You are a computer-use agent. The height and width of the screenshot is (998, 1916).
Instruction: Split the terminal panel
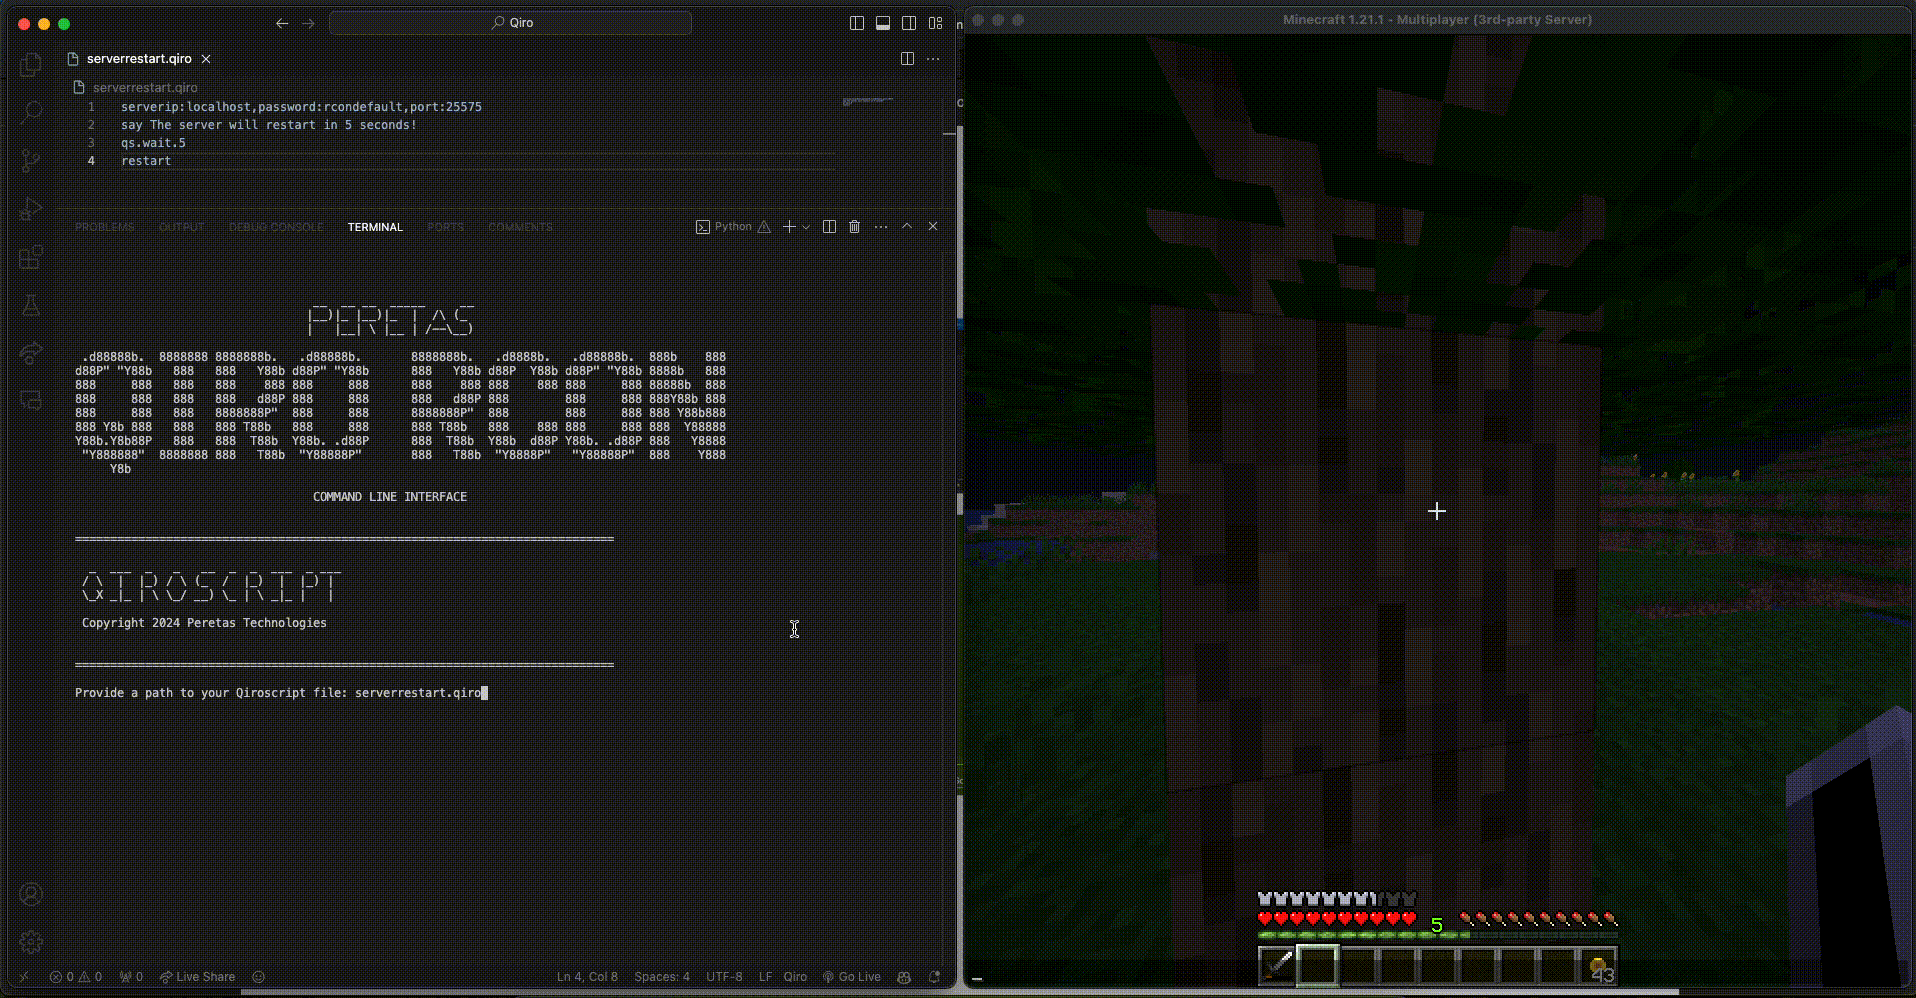click(829, 227)
